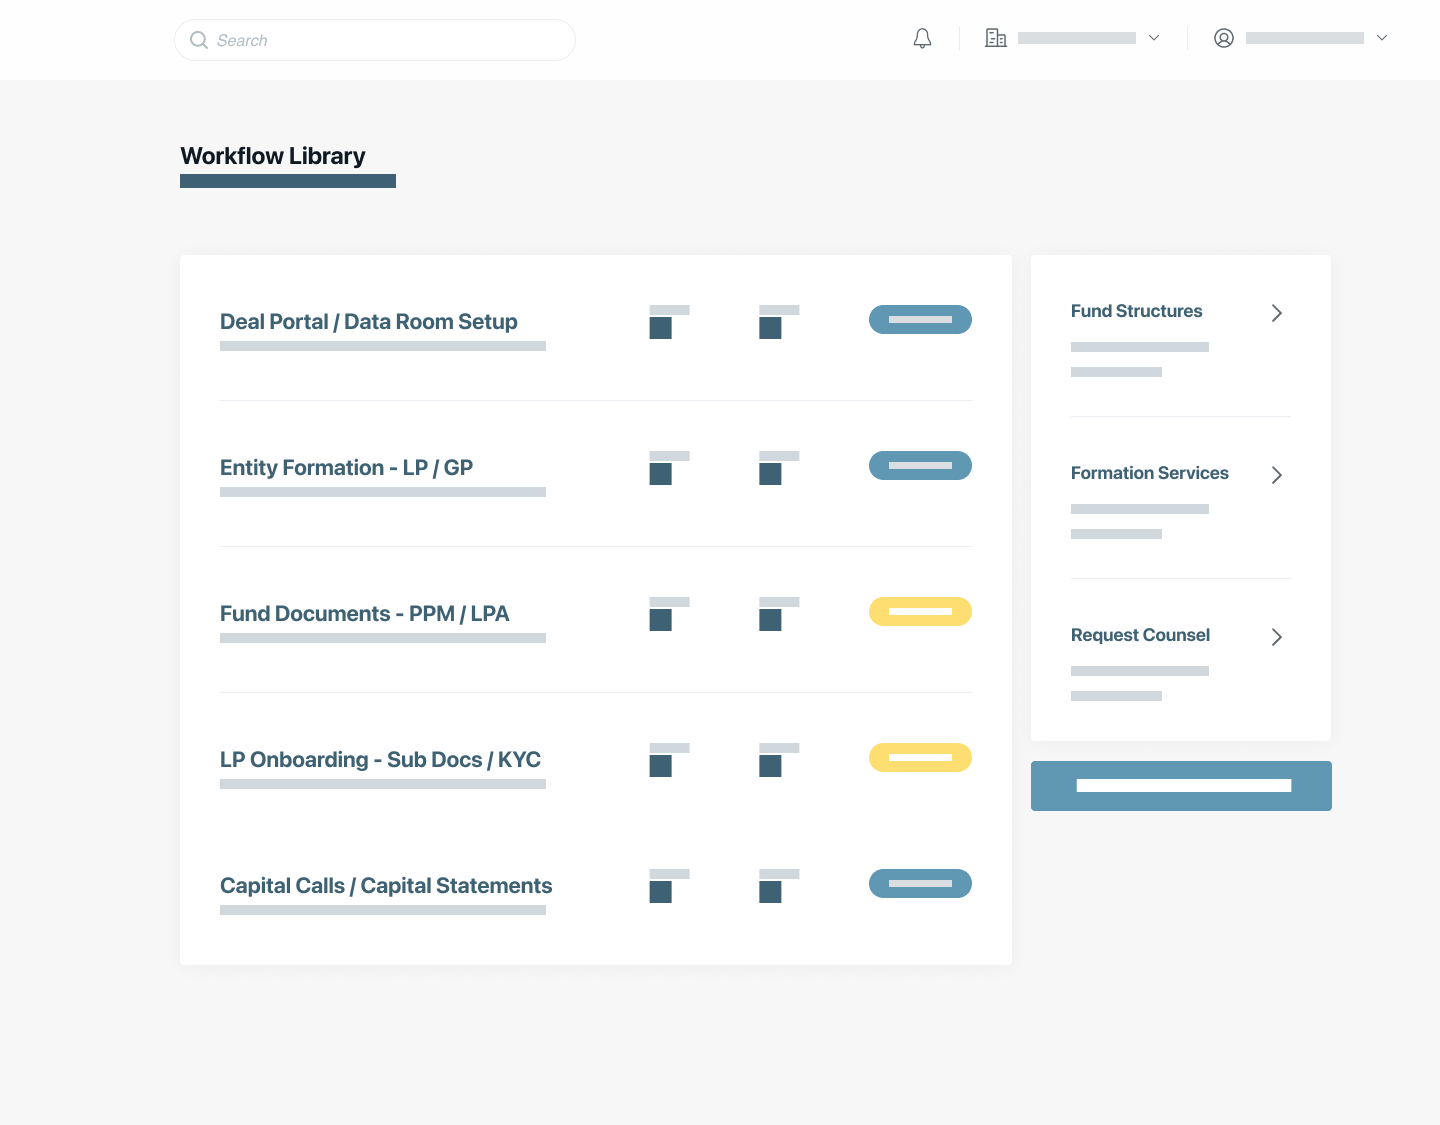Click the blue status pill for Entity Formation
1440x1125 pixels.
click(920, 466)
